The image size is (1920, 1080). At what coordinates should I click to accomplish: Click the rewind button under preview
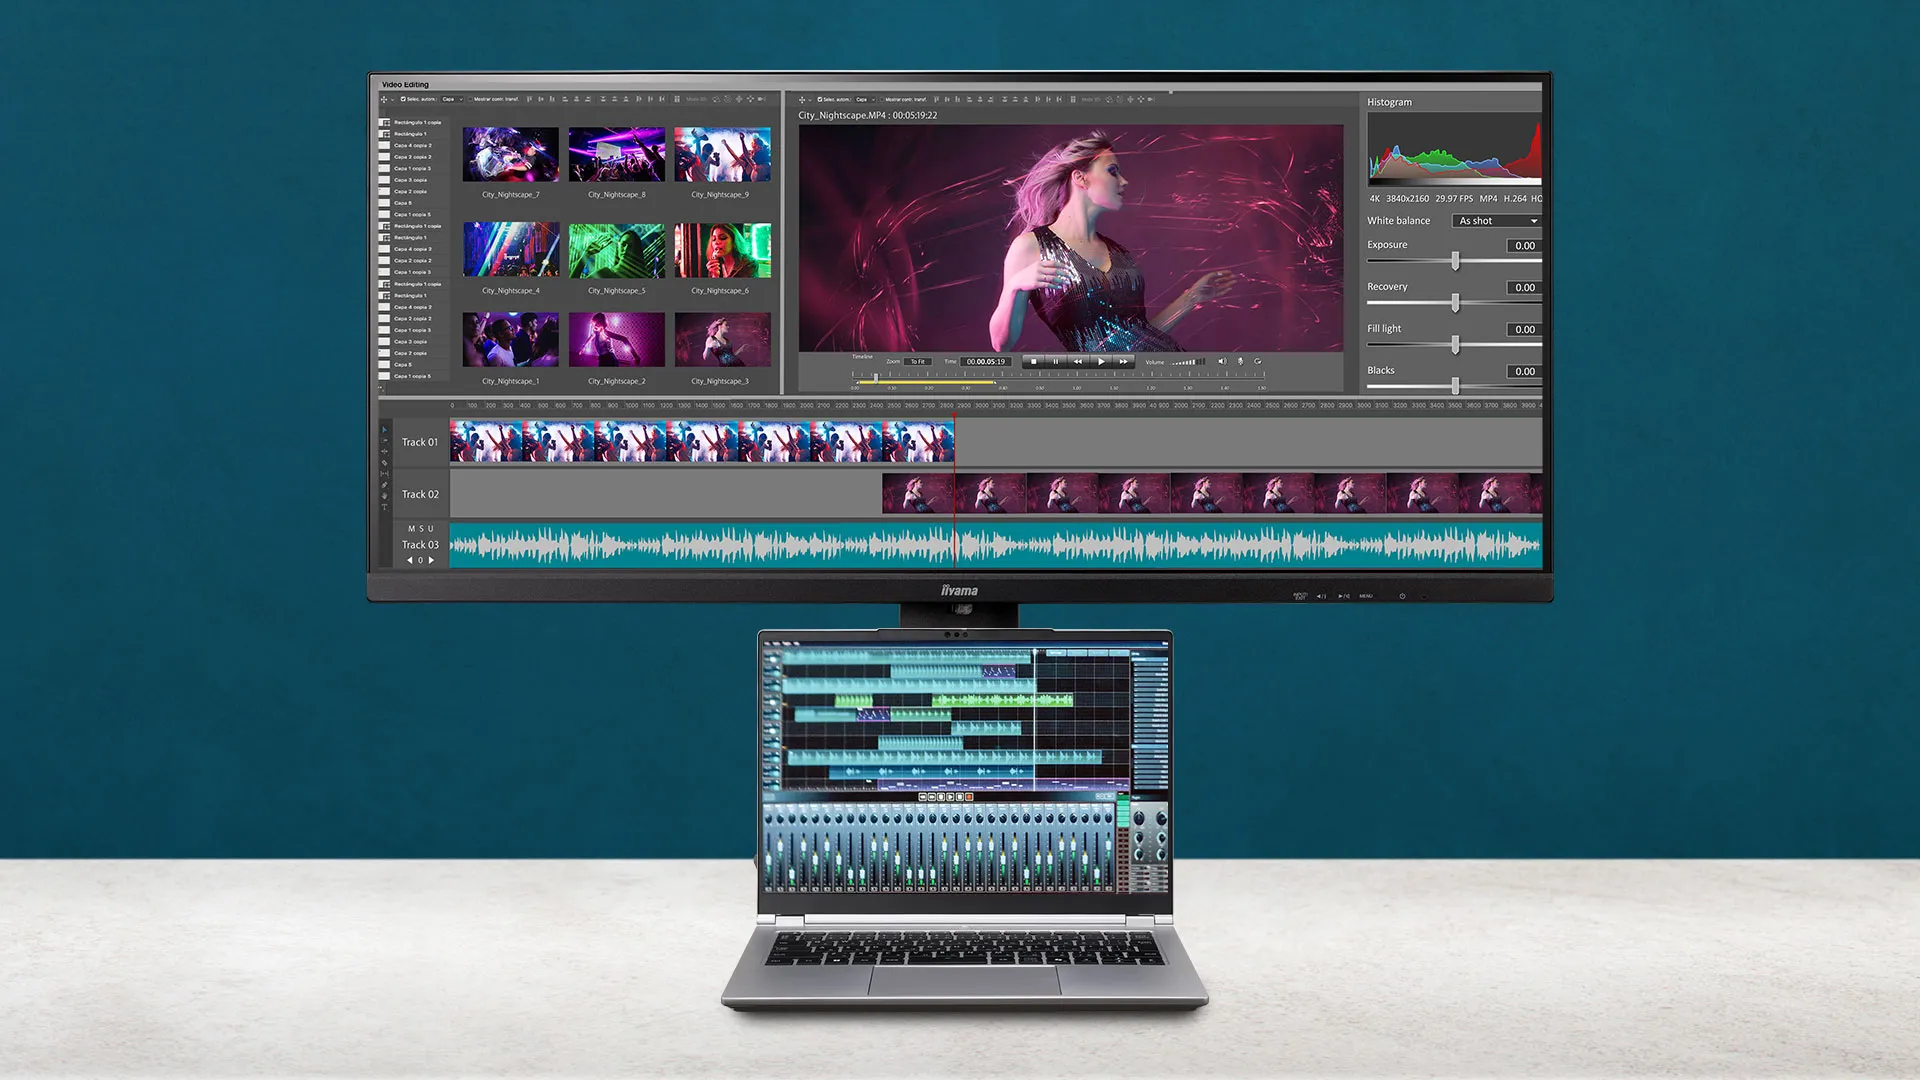[1078, 362]
